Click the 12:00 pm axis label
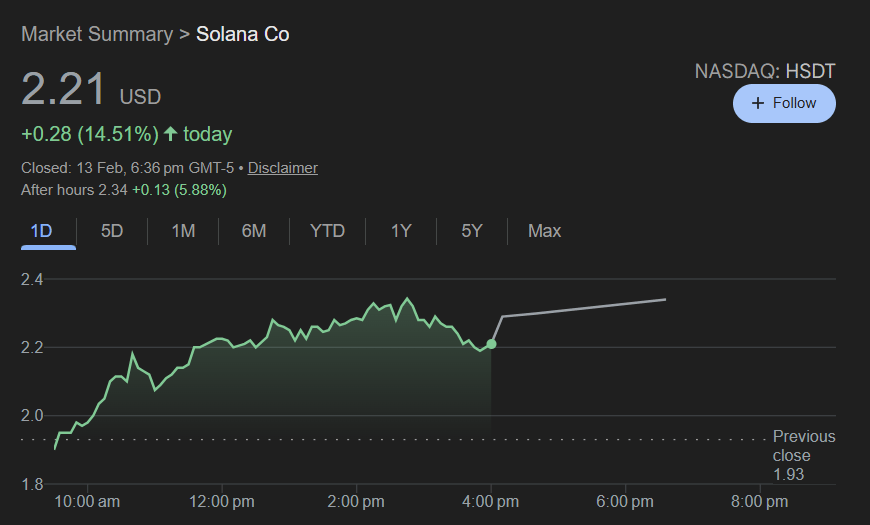This screenshot has height=525, width=870. (x=220, y=501)
